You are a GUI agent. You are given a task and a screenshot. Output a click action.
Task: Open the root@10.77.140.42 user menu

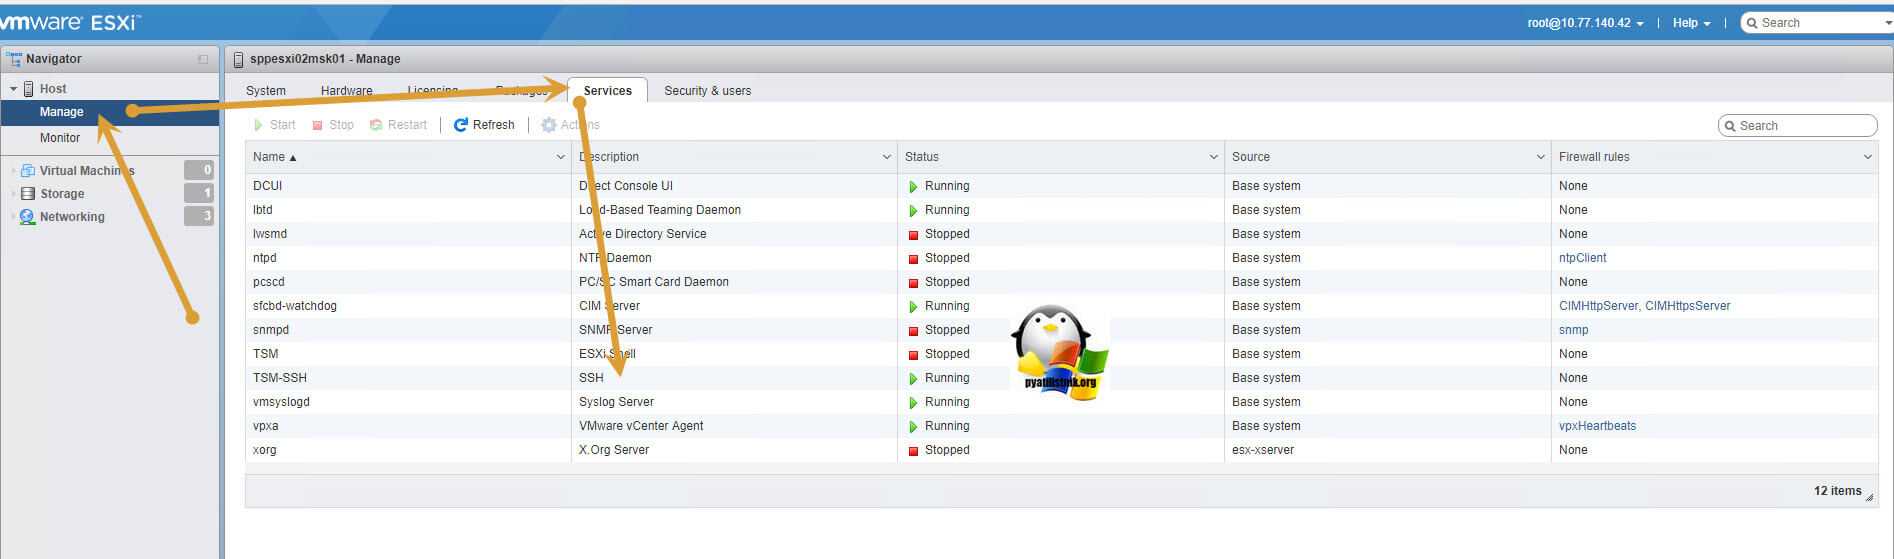coord(1585,23)
